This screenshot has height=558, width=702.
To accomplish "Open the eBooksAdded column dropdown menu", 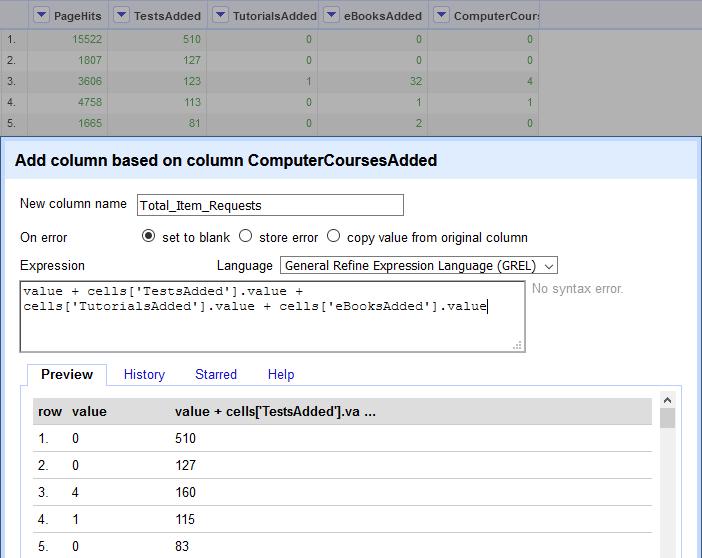I will pyautogui.click(x=331, y=15).
